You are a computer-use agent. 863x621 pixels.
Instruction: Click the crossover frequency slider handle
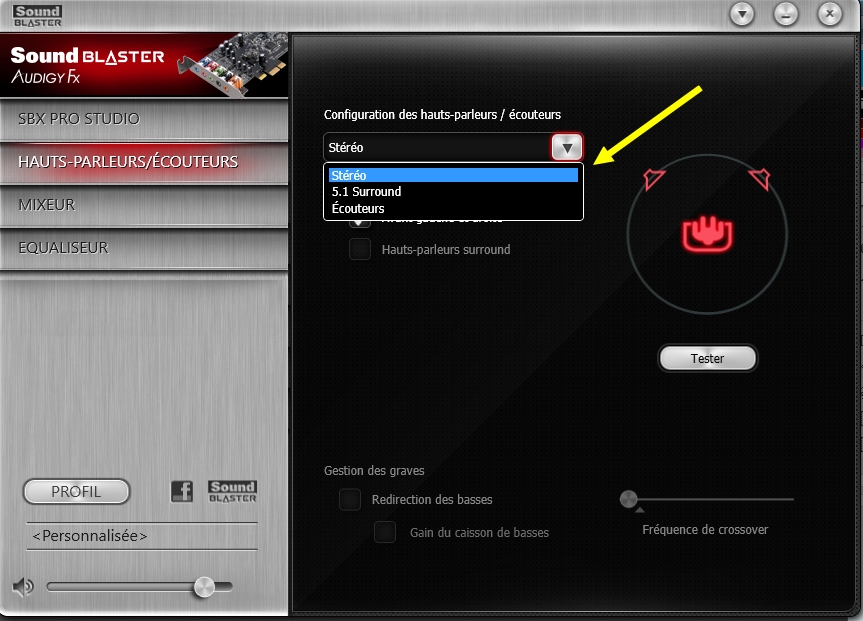(x=629, y=499)
